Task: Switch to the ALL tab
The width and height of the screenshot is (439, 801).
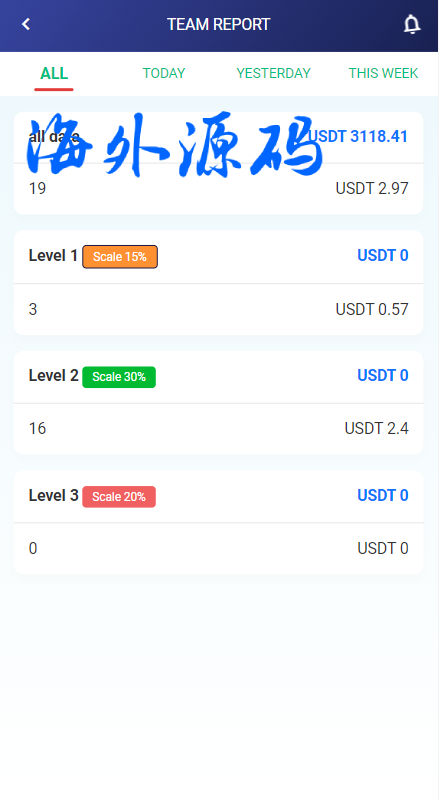Action: pos(54,74)
